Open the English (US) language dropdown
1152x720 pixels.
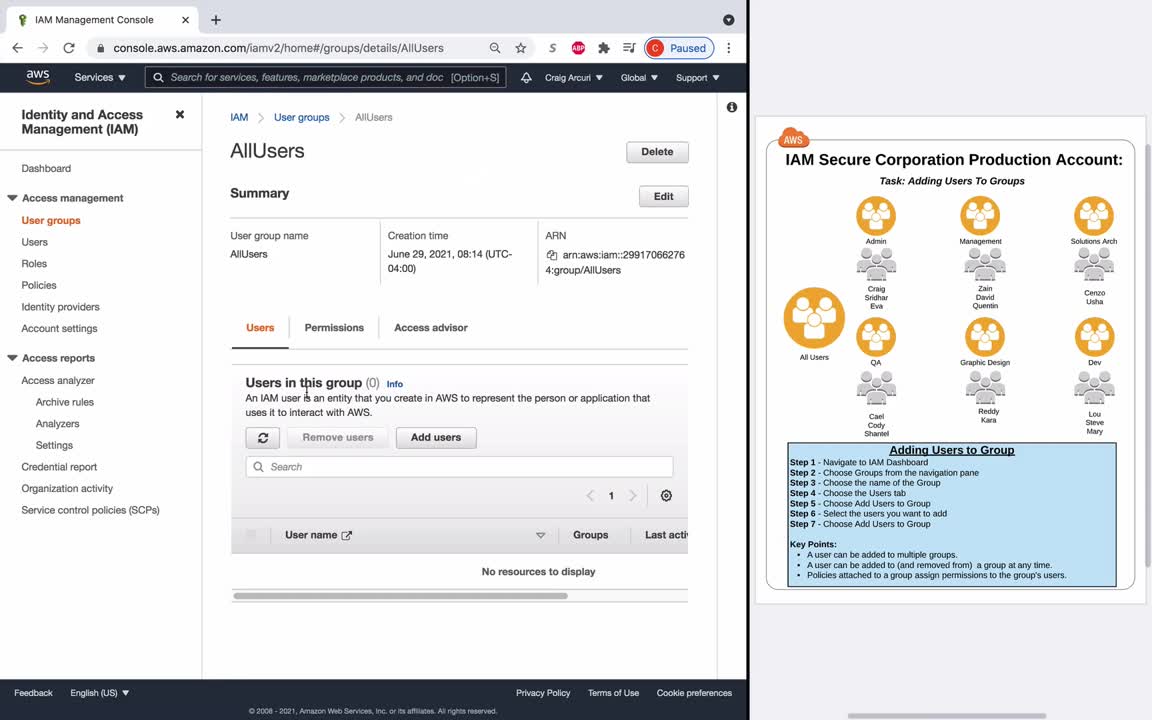[x=100, y=693]
